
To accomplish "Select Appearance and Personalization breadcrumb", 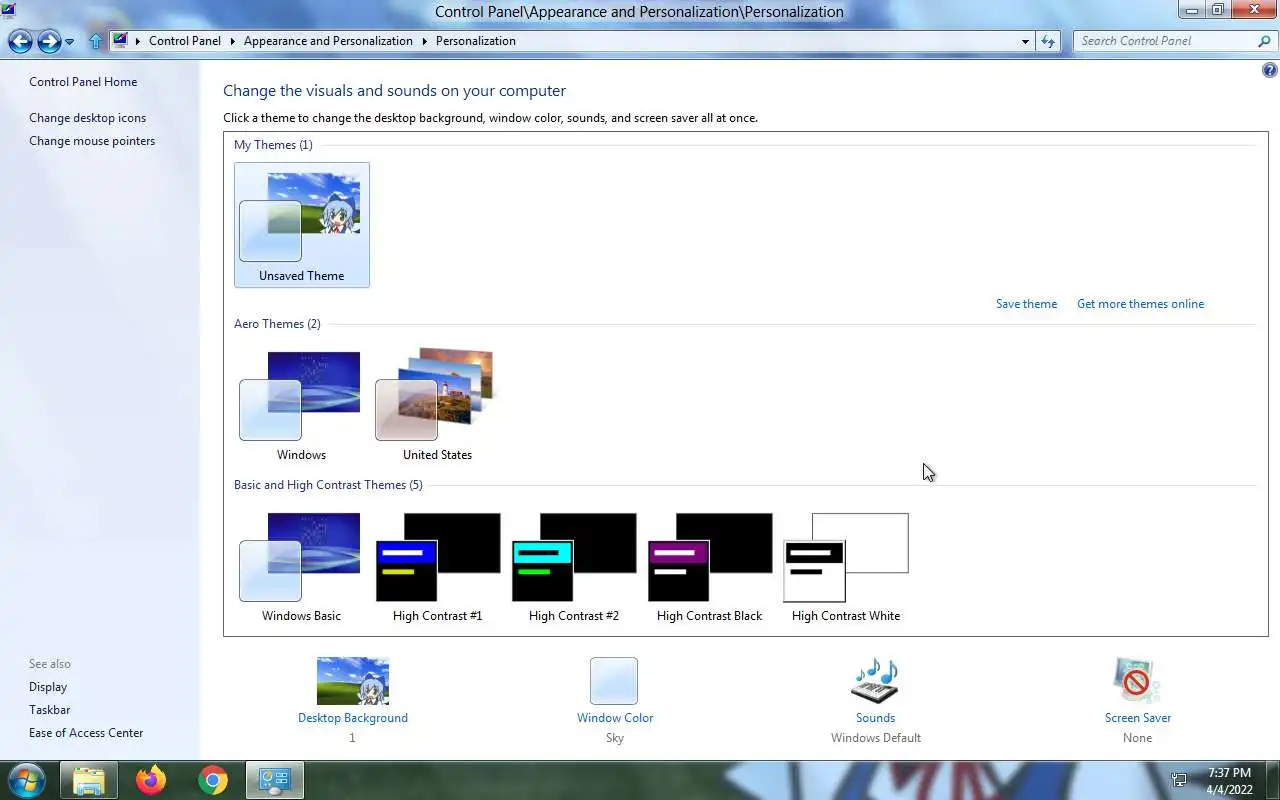I will coord(328,41).
